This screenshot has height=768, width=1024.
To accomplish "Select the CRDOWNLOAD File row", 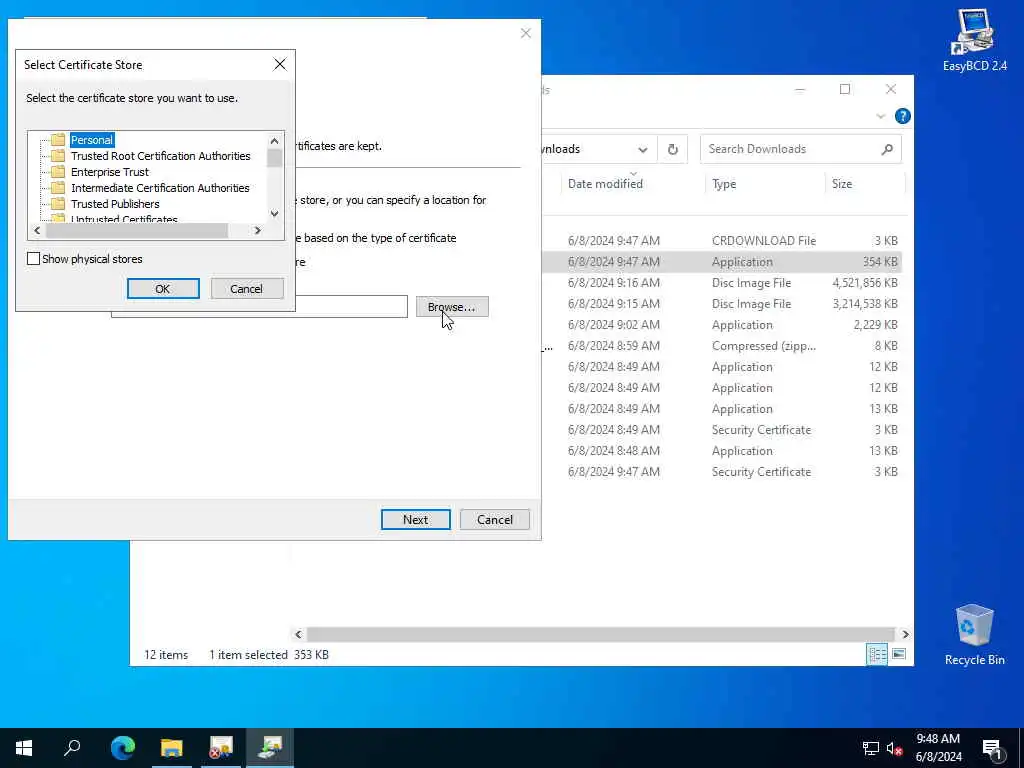I will 722,240.
